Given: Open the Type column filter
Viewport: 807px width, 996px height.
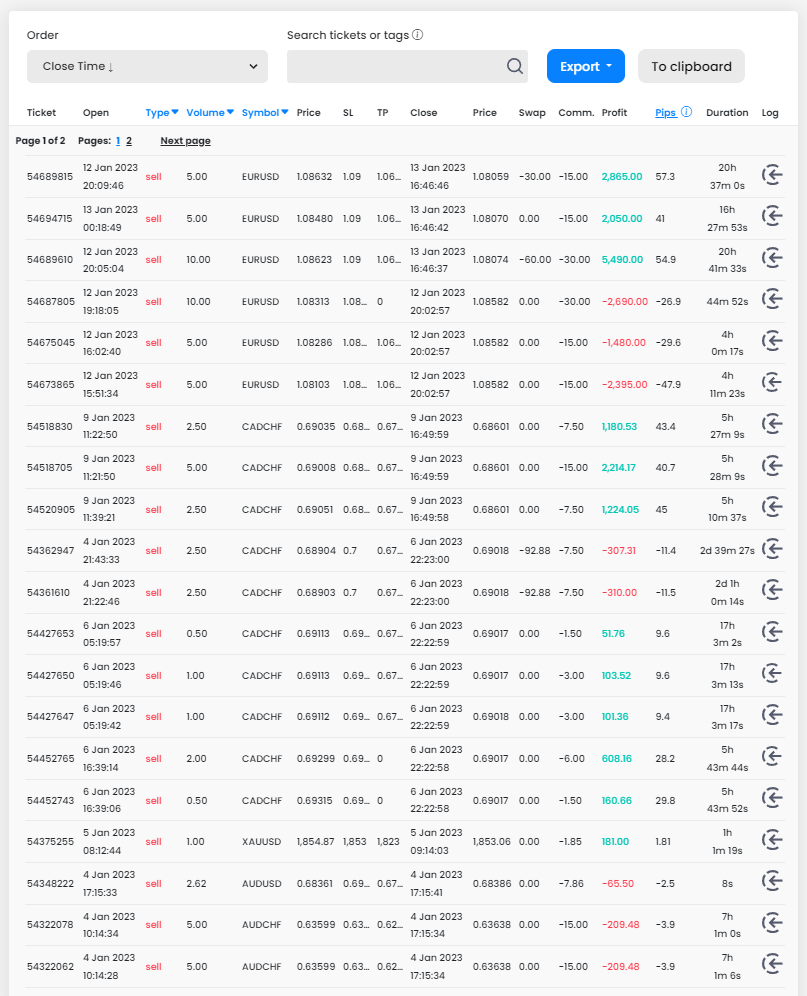Looking at the screenshot, I should (162, 113).
